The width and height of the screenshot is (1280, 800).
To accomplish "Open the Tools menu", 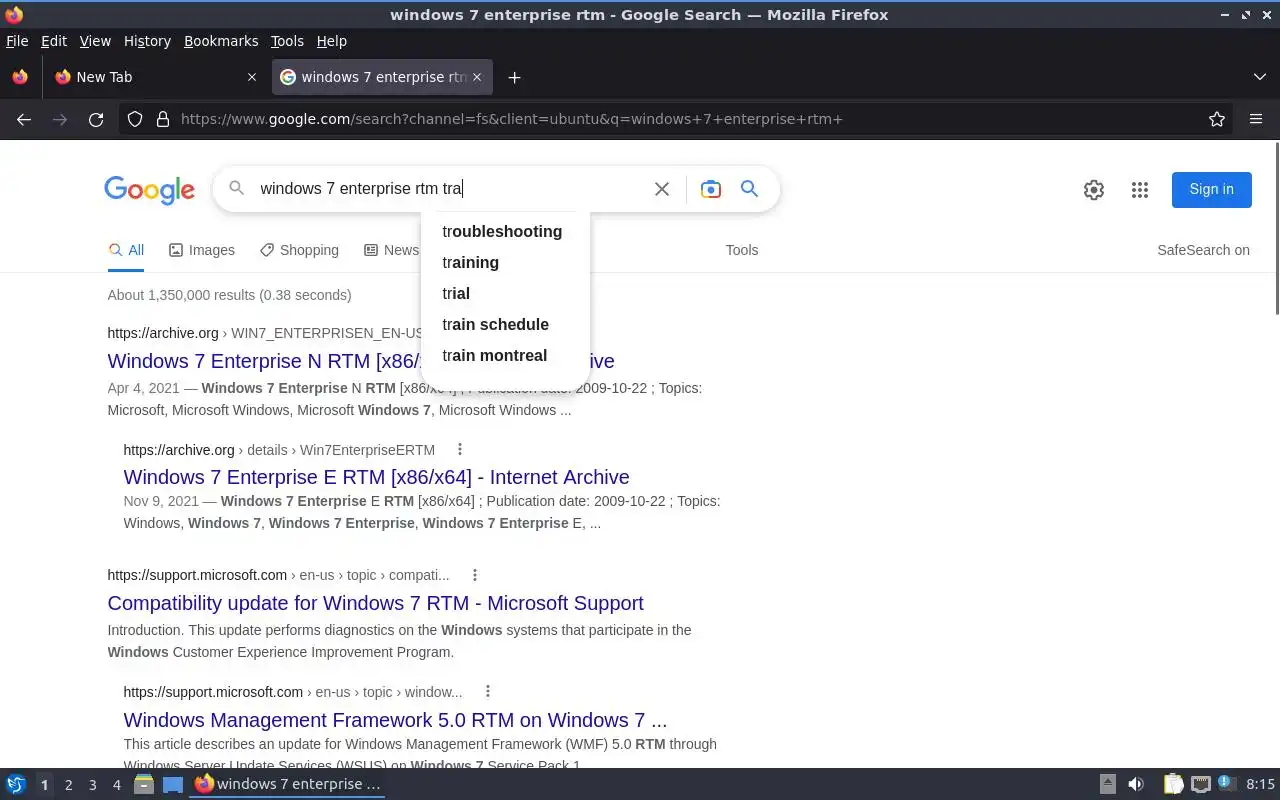I will [x=287, y=41].
